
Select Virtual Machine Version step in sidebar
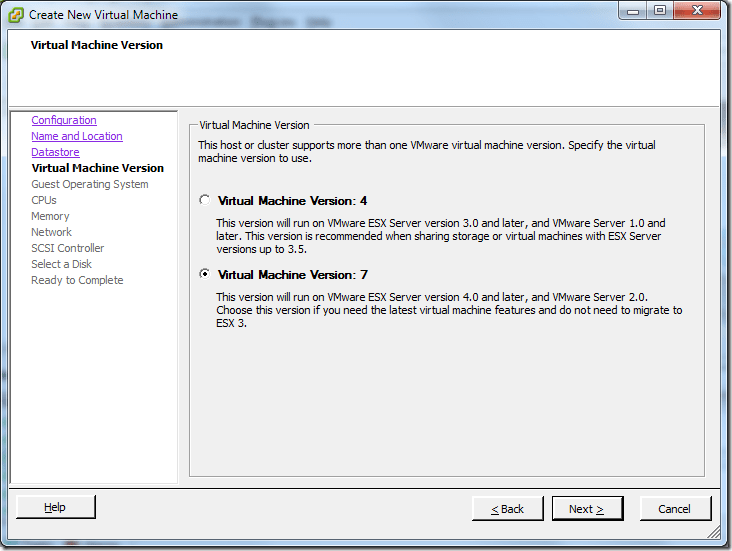coord(98,168)
